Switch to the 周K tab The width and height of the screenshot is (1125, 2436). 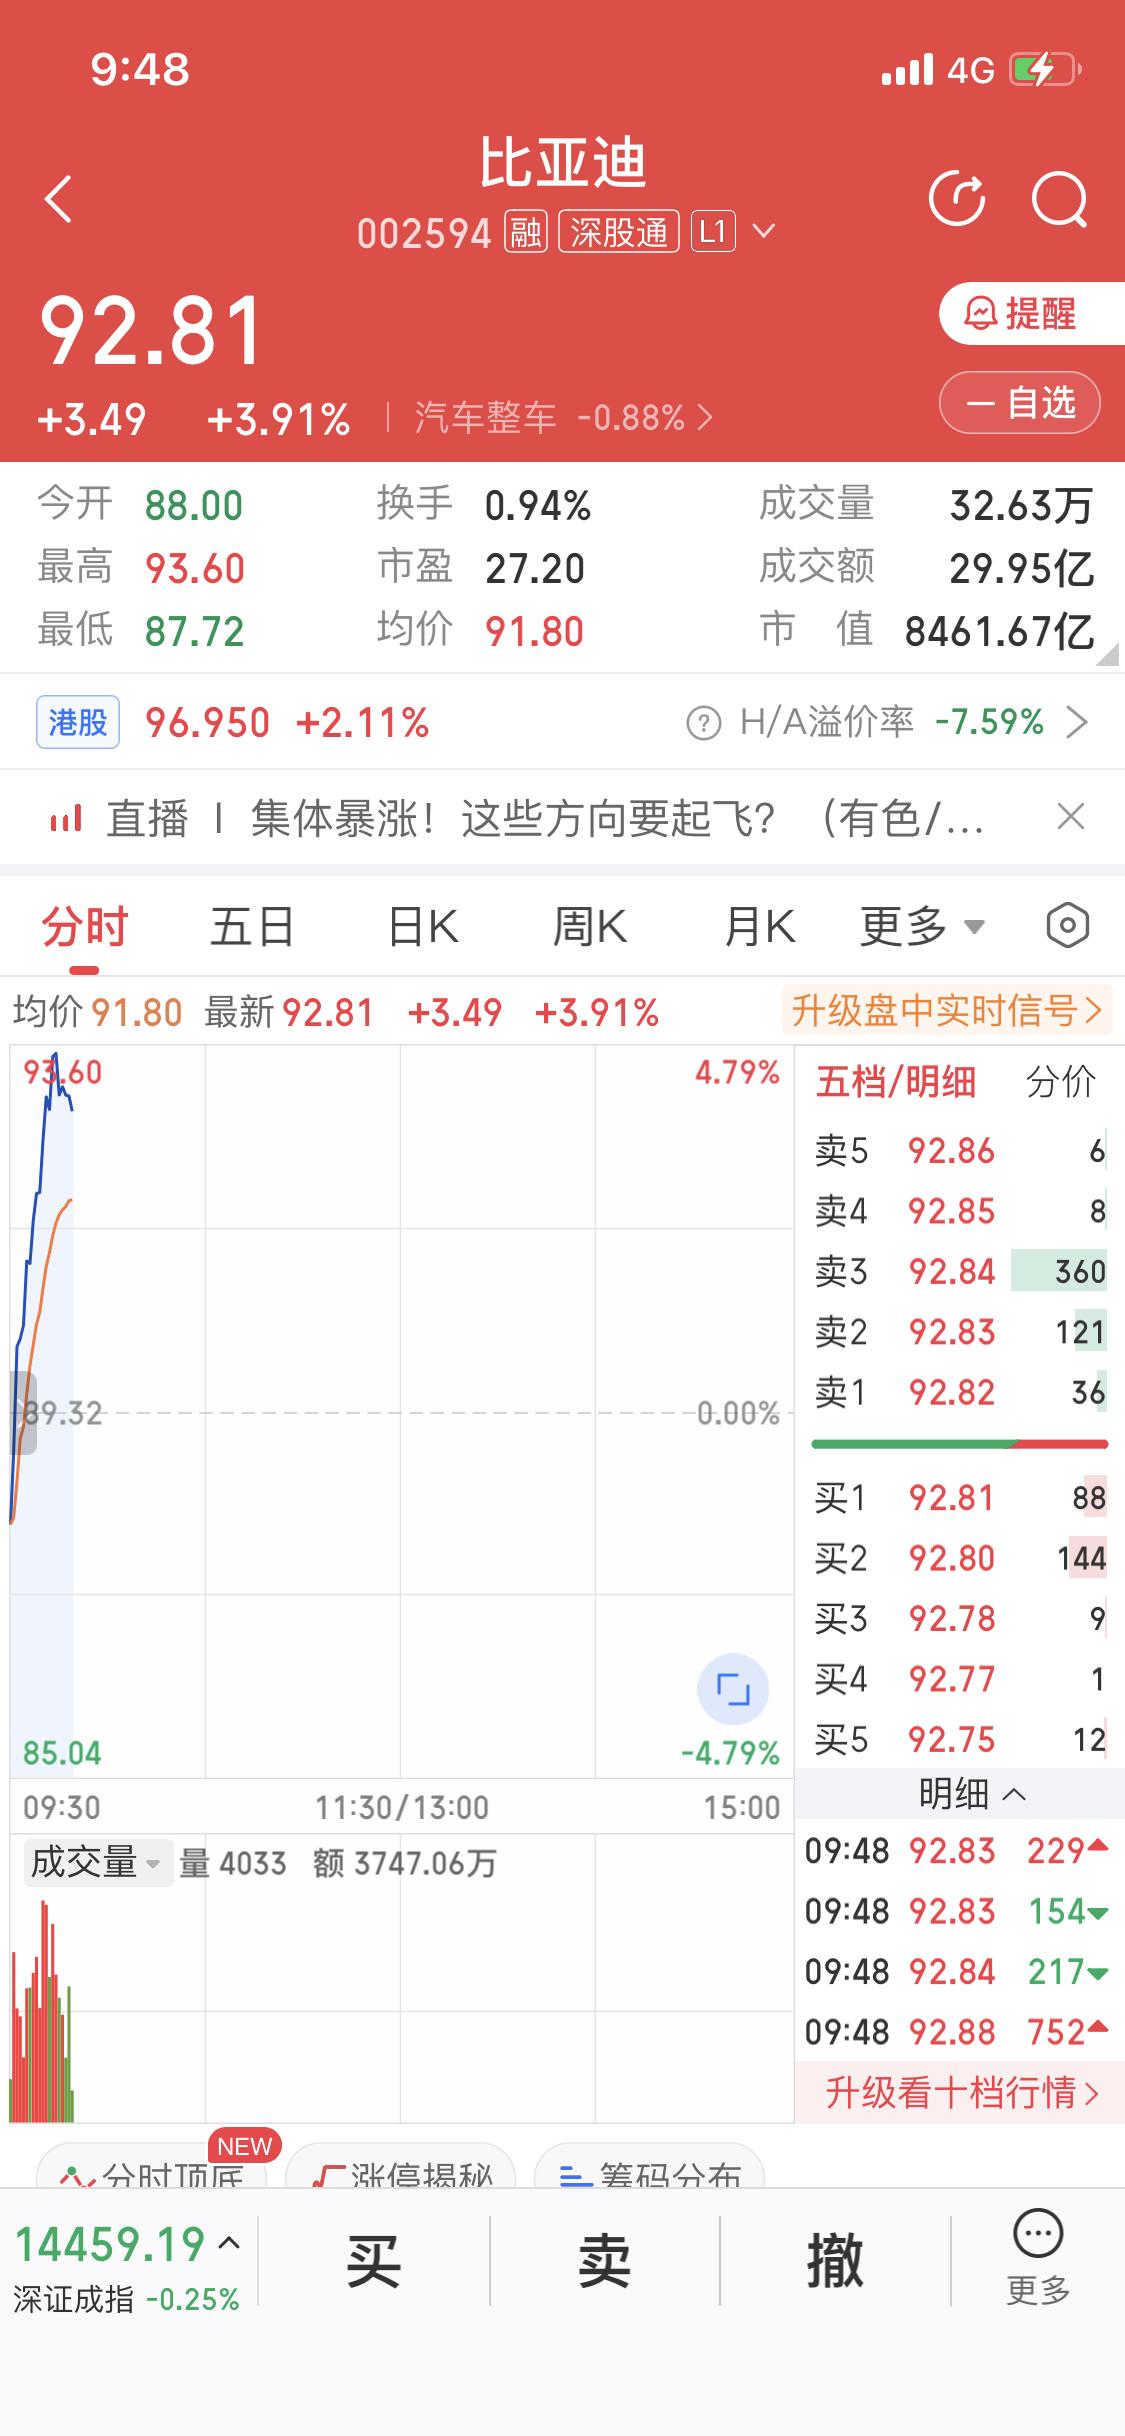point(590,926)
